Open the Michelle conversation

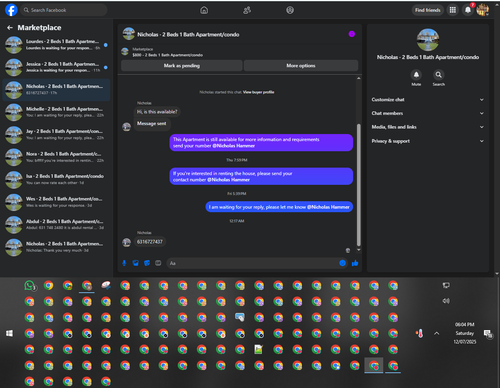(x=57, y=112)
